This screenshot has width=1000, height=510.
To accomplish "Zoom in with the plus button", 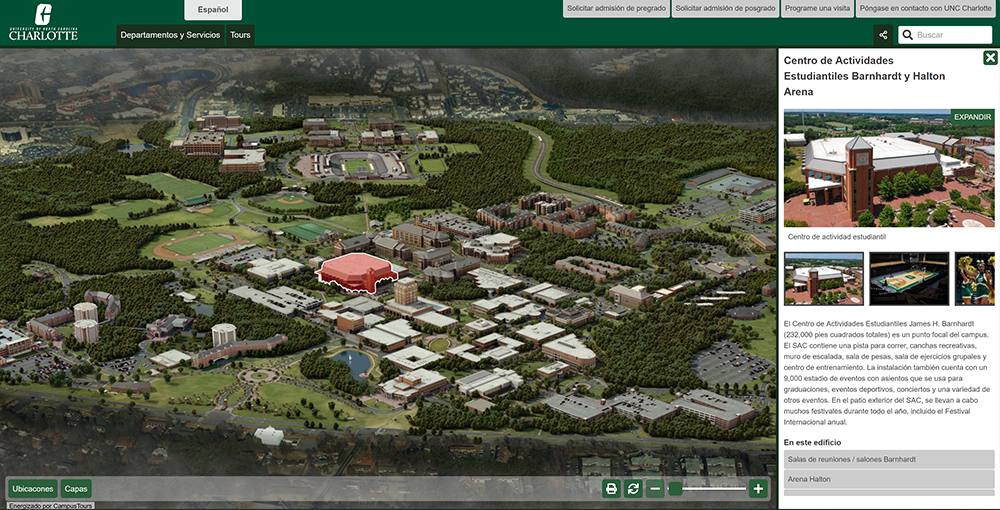I will coord(758,489).
